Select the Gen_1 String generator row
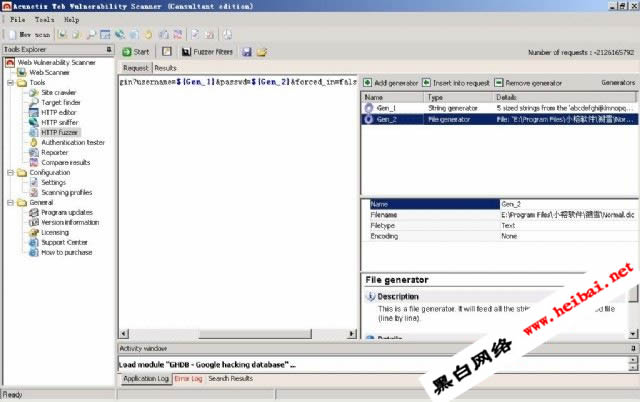 [499, 108]
